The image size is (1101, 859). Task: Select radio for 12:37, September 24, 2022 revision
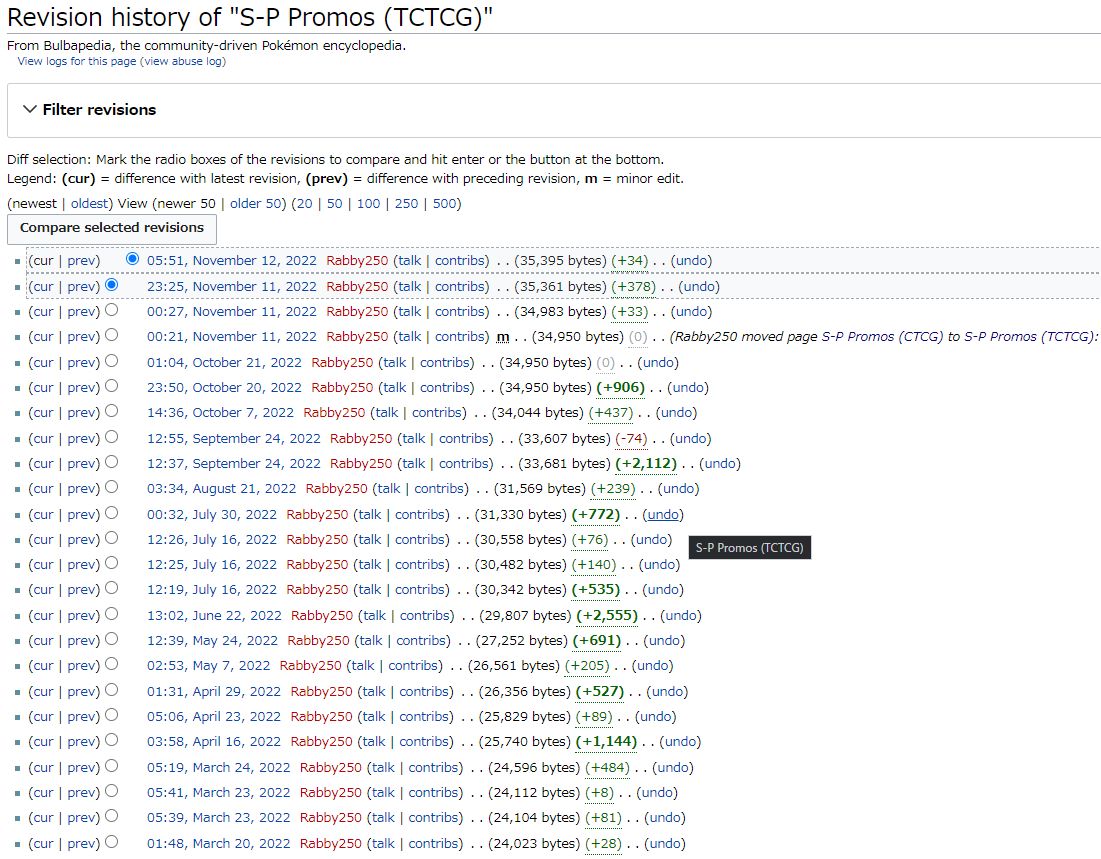(x=111, y=461)
